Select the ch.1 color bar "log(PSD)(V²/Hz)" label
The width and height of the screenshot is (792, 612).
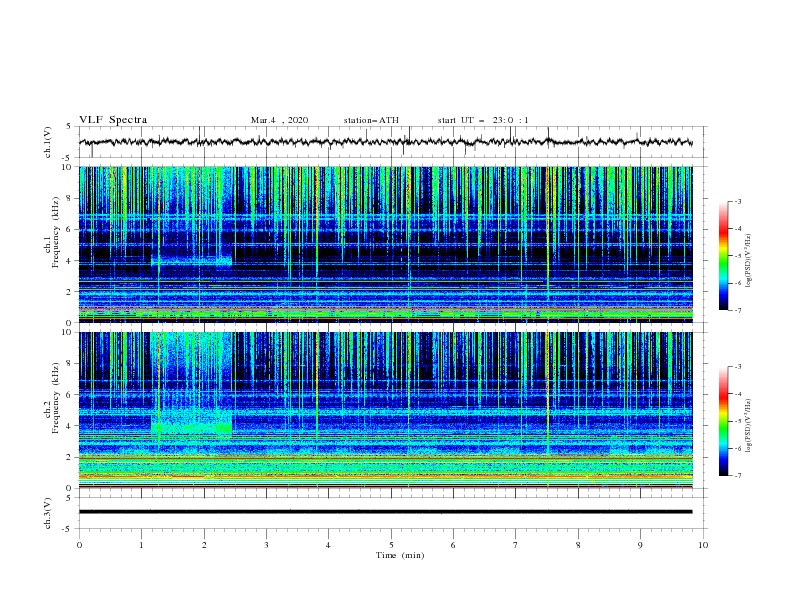(x=749, y=261)
